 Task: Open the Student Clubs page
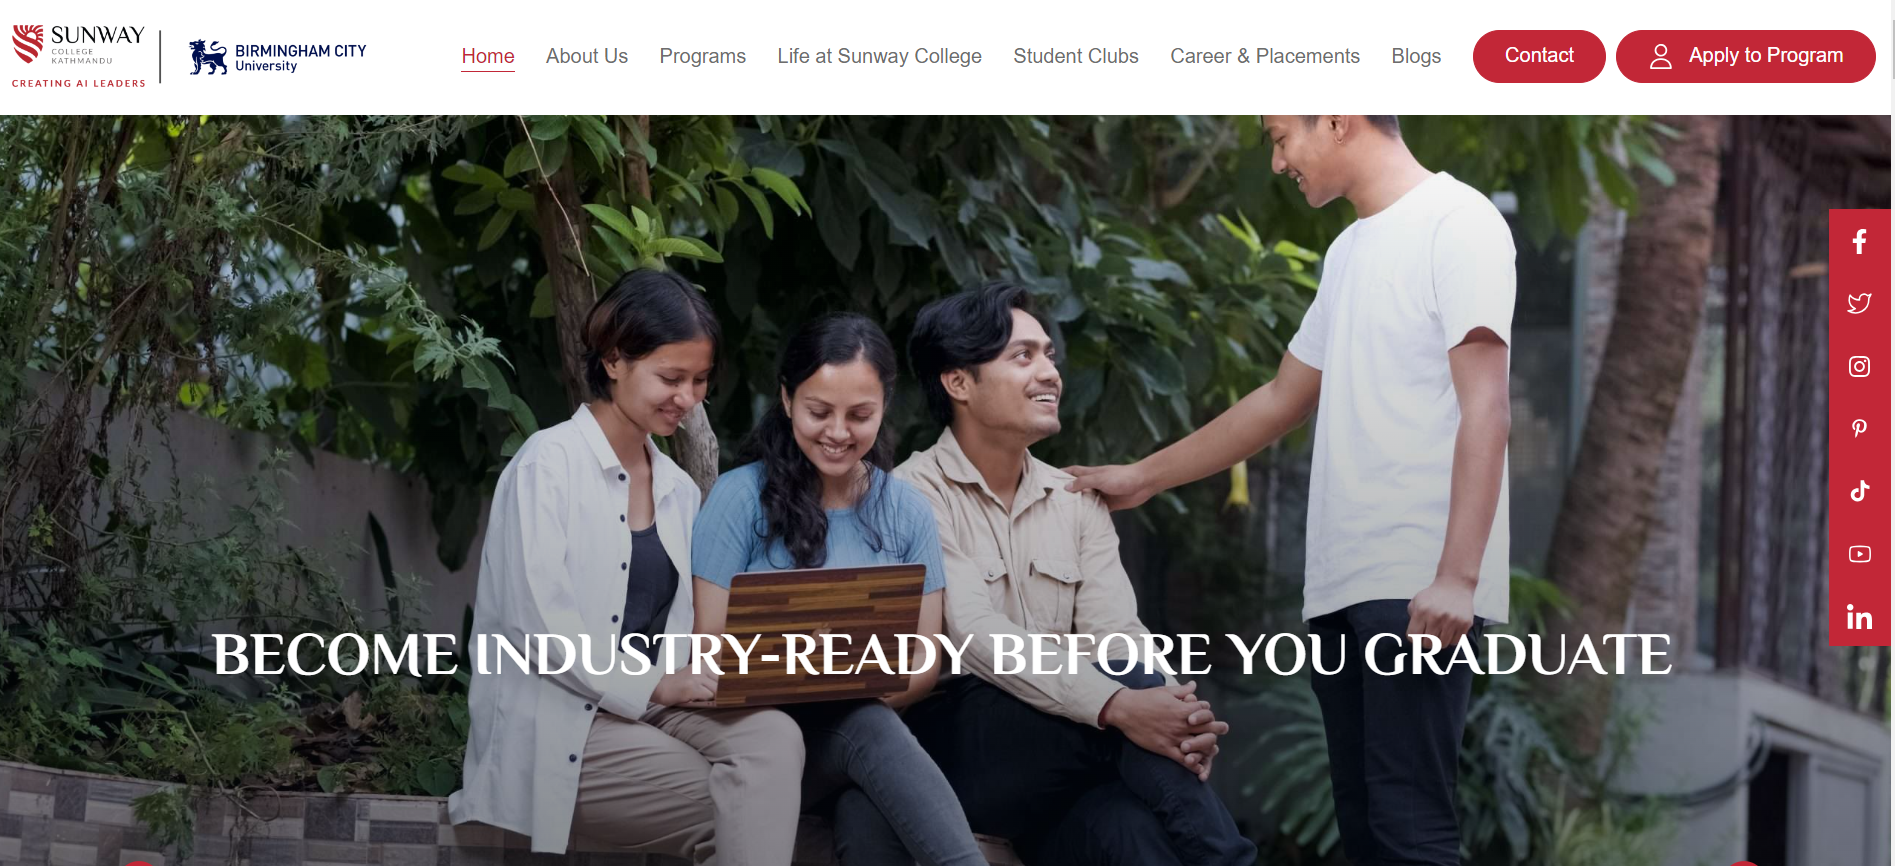click(1076, 56)
